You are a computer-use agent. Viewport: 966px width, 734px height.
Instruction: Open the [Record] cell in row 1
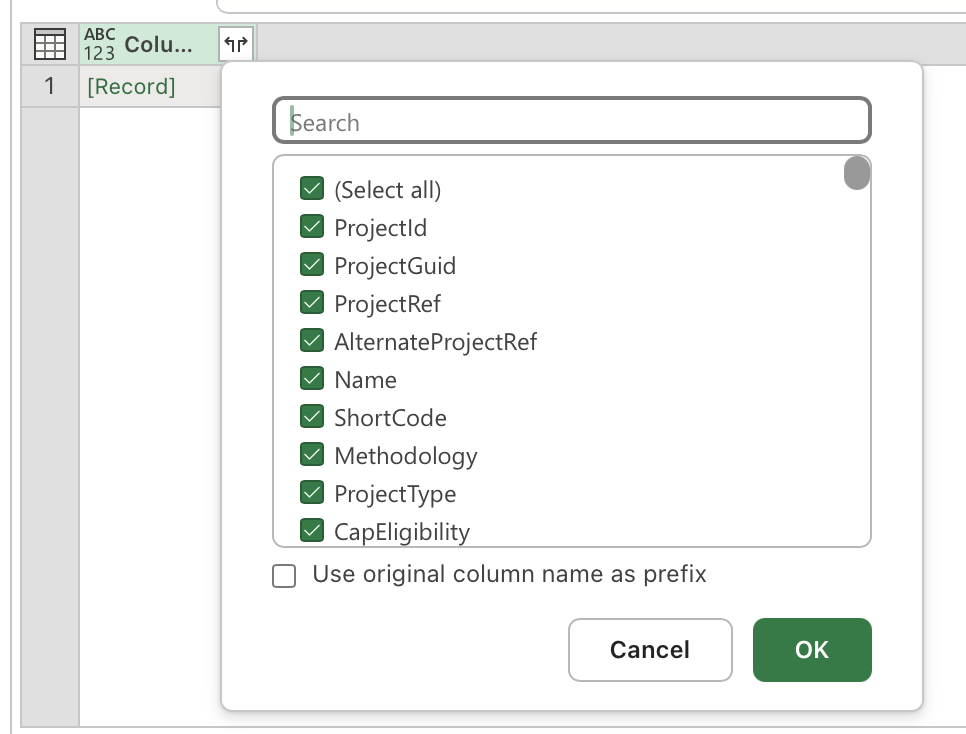pyautogui.click(x=131, y=86)
